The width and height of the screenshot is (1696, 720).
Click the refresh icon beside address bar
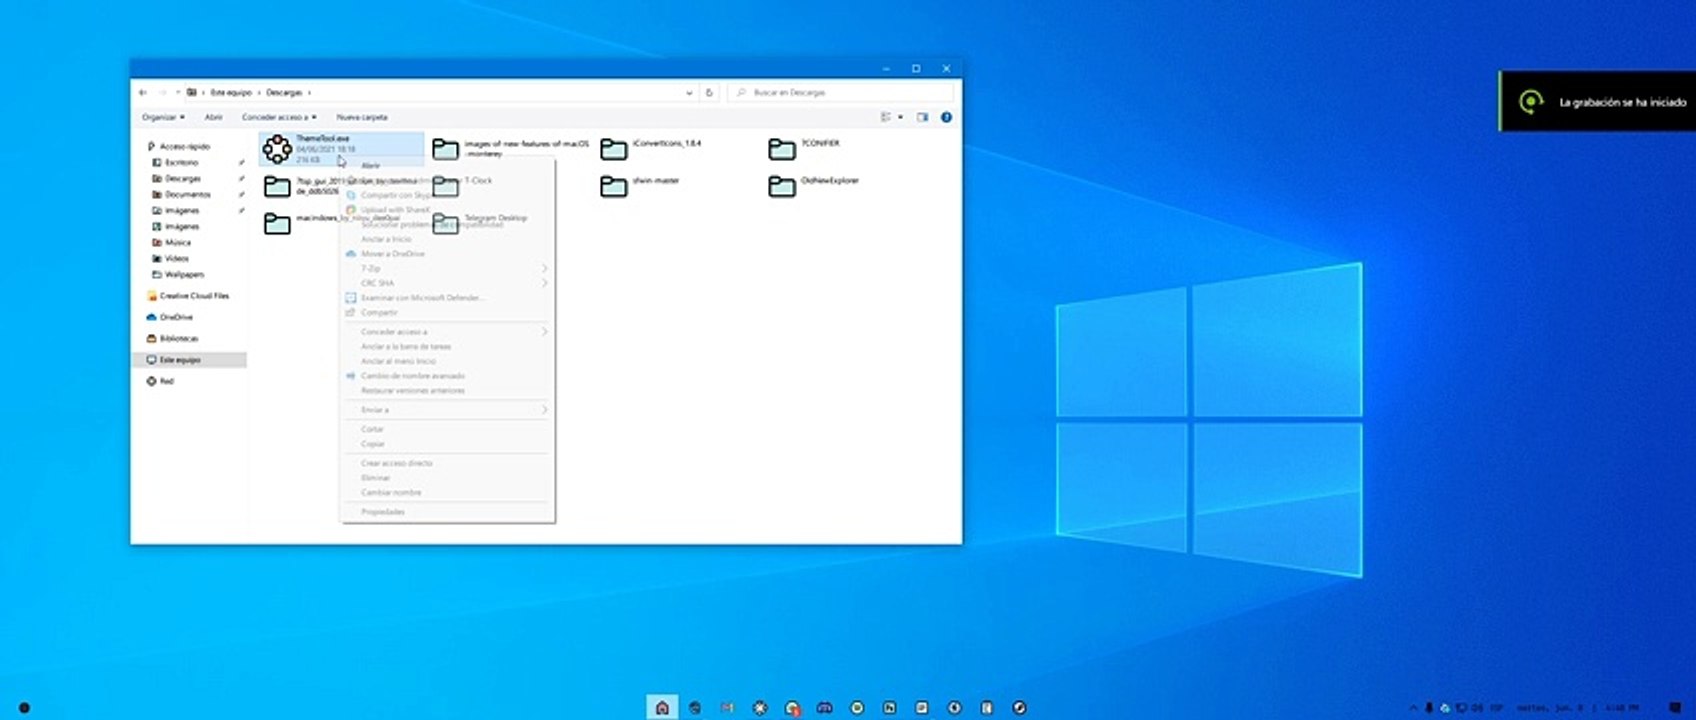(x=709, y=92)
